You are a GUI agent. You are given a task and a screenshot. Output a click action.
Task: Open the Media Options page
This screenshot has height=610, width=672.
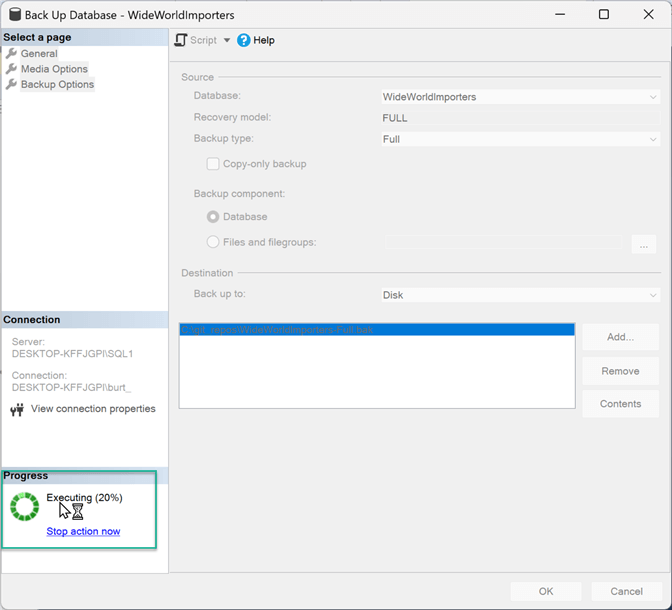(x=54, y=69)
